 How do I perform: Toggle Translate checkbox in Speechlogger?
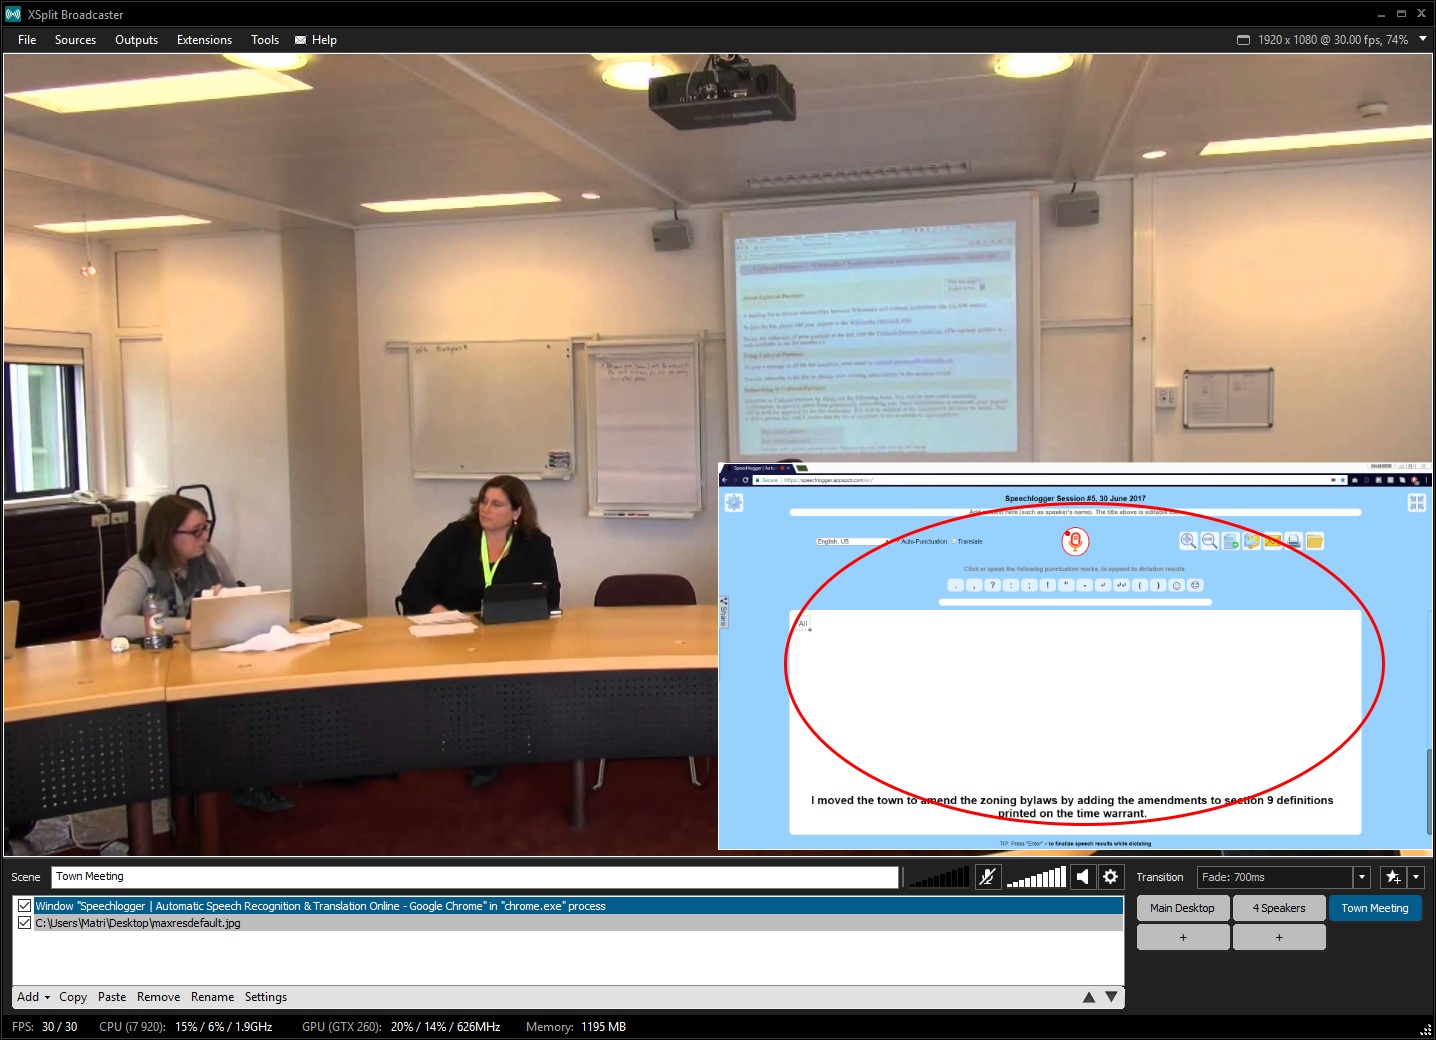[x=953, y=541]
